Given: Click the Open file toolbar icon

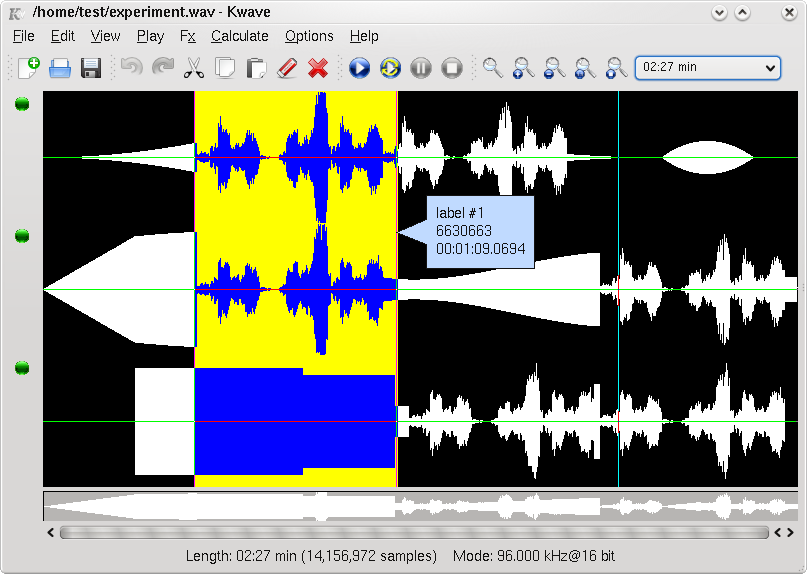Looking at the screenshot, I should tap(60, 68).
